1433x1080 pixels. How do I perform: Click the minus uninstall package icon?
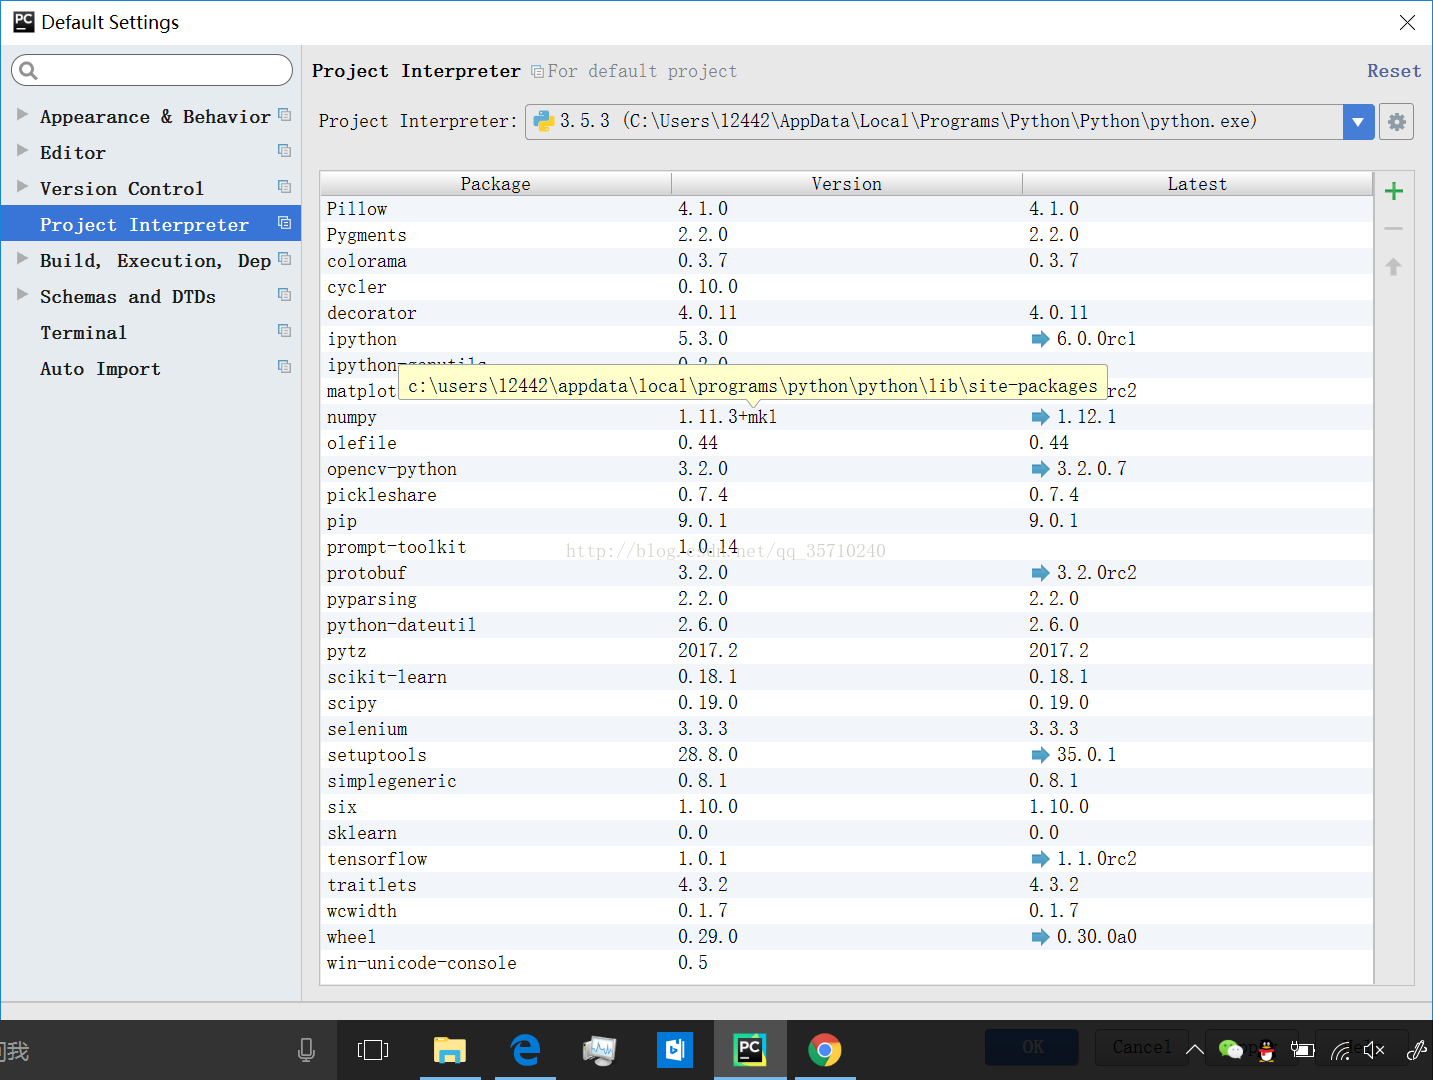pos(1394,229)
